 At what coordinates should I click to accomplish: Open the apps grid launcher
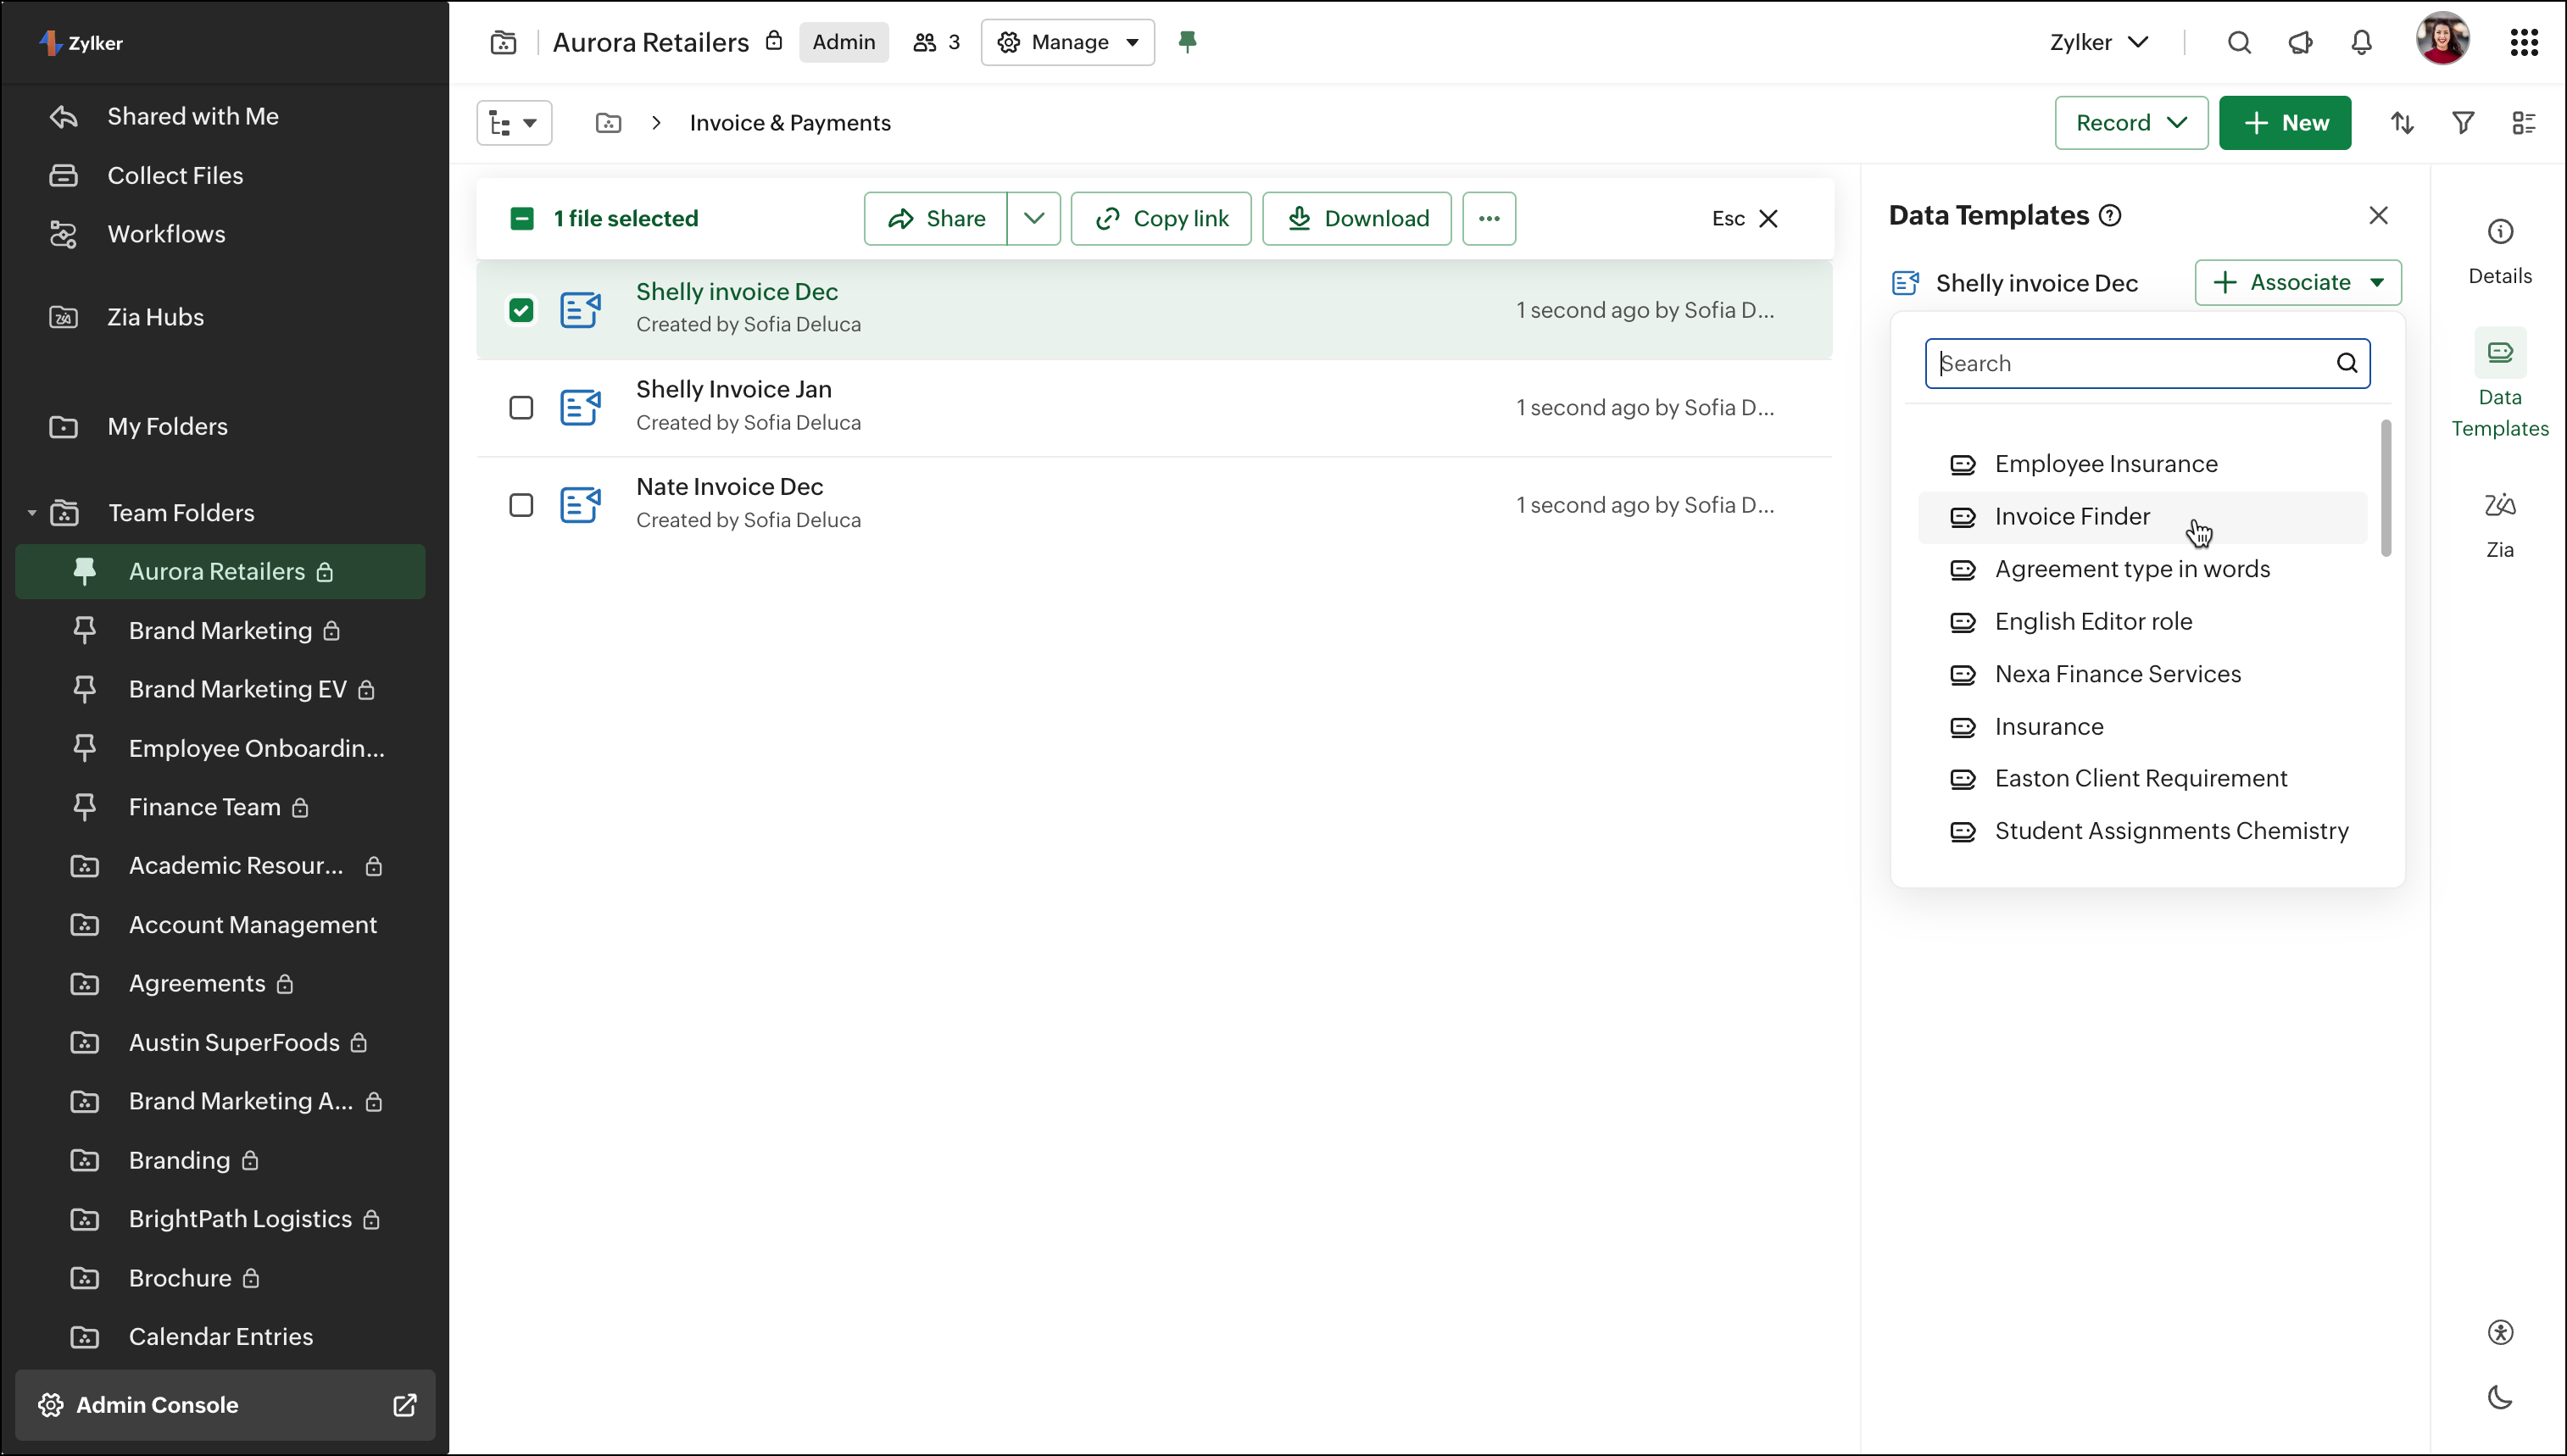point(2524,42)
